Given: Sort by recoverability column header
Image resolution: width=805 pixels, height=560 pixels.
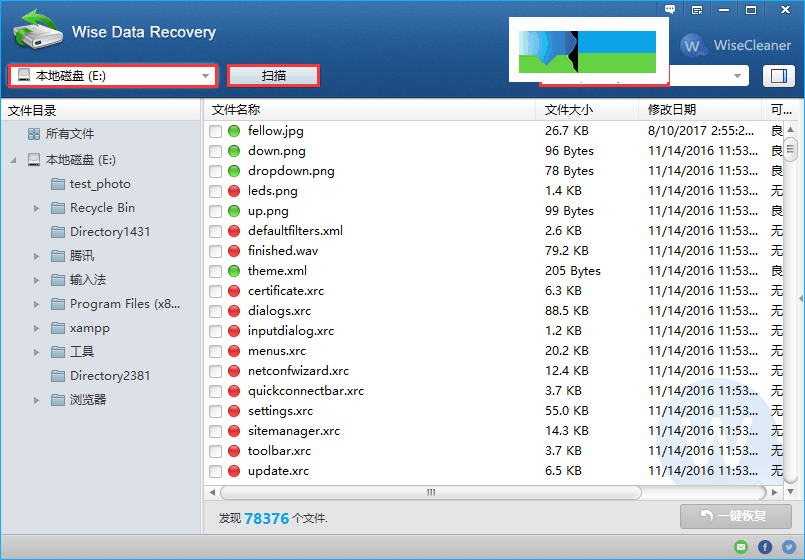Looking at the screenshot, I should pos(780,109).
